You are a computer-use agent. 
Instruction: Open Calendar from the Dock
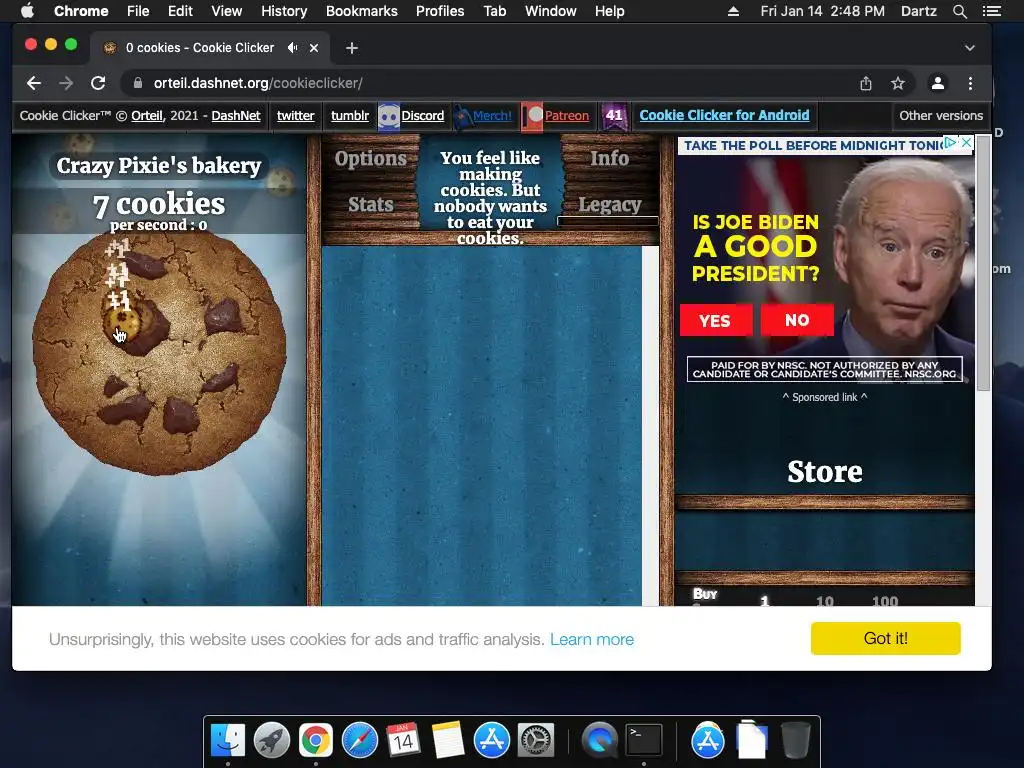tap(404, 741)
